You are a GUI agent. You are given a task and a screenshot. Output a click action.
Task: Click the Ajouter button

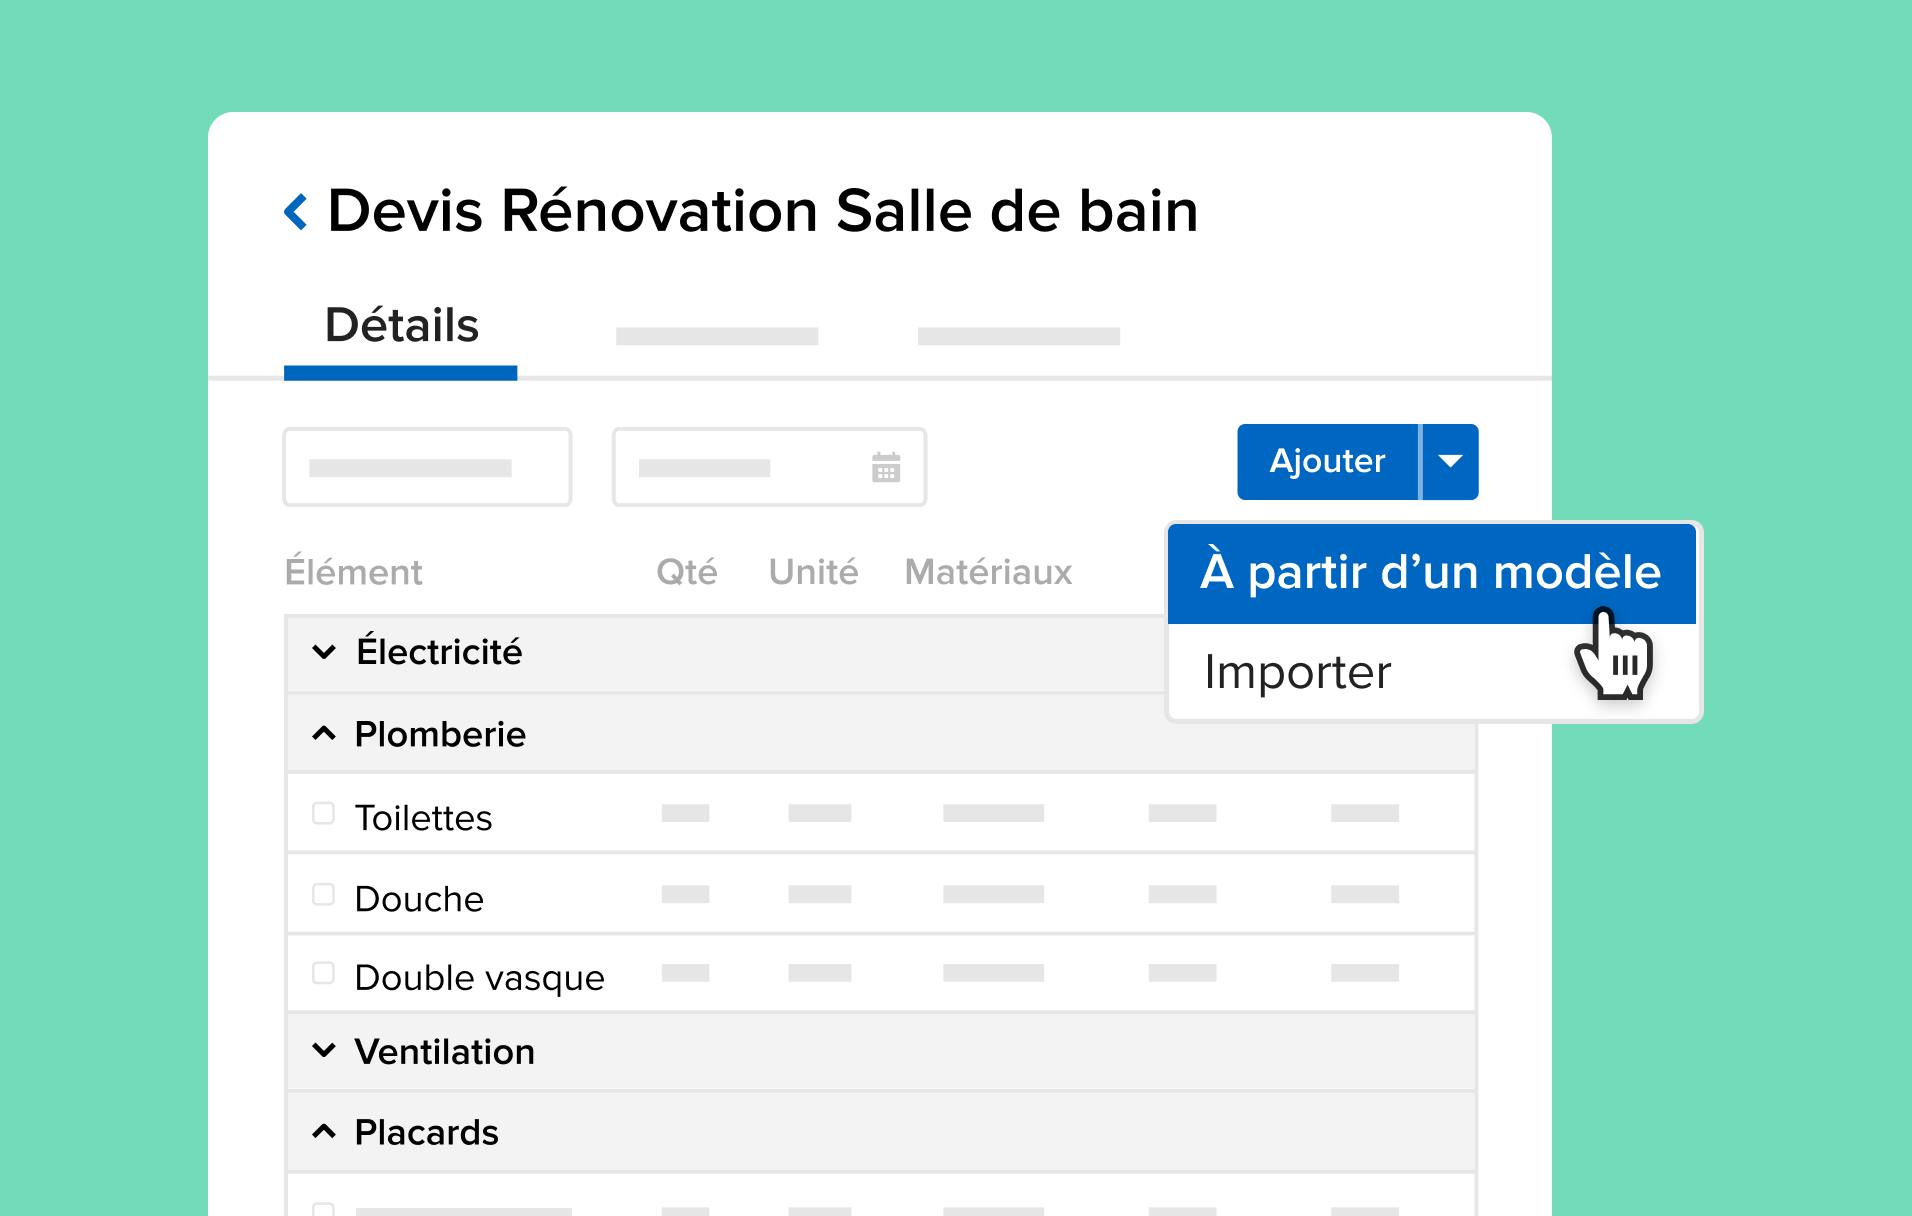point(1327,461)
